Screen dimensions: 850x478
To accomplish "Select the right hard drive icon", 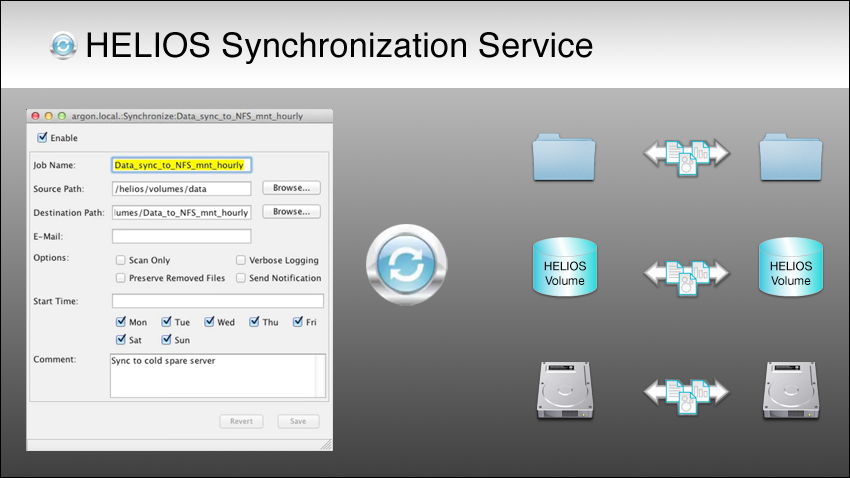I will click(x=791, y=391).
